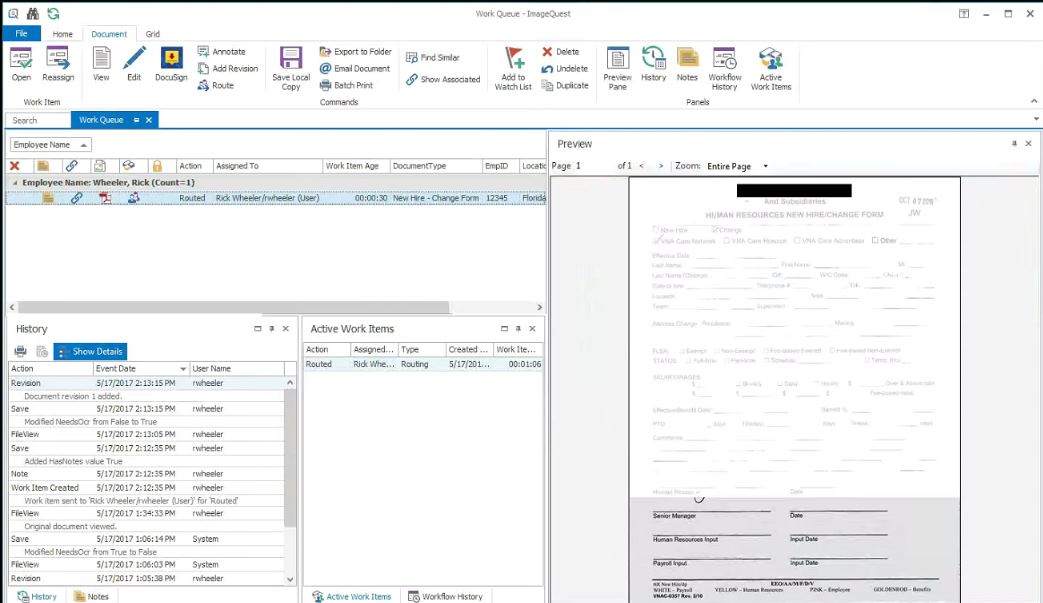Click the work queue horizontal scrollbar
1043x603 pixels.
[x=233, y=307]
